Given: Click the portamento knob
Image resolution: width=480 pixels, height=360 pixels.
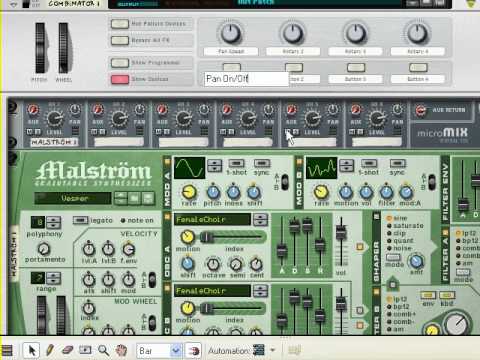Looking at the screenshot, I should (x=44, y=248).
